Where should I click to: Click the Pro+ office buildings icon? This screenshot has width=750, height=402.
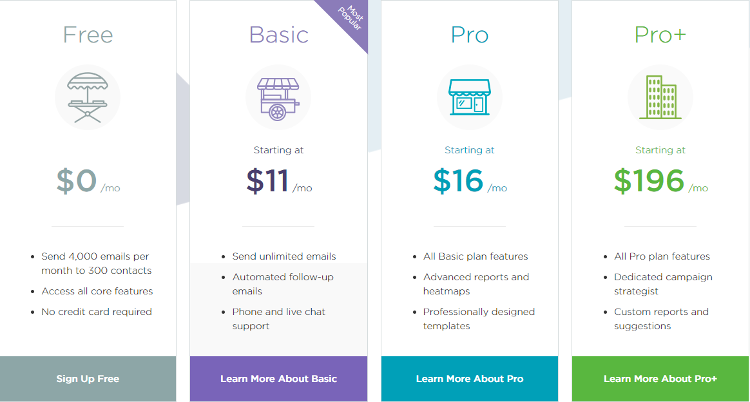(660, 98)
